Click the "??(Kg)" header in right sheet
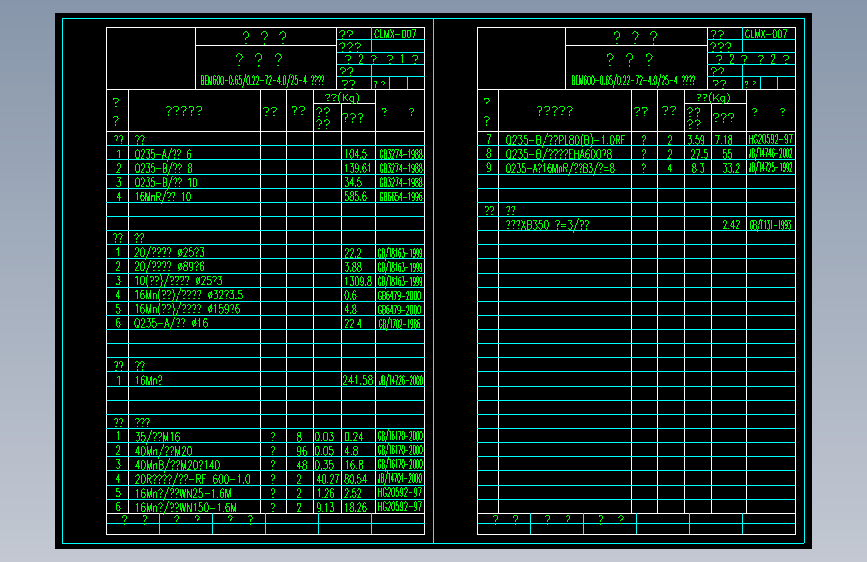This screenshot has width=867, height=562. [x=713, y=97]
